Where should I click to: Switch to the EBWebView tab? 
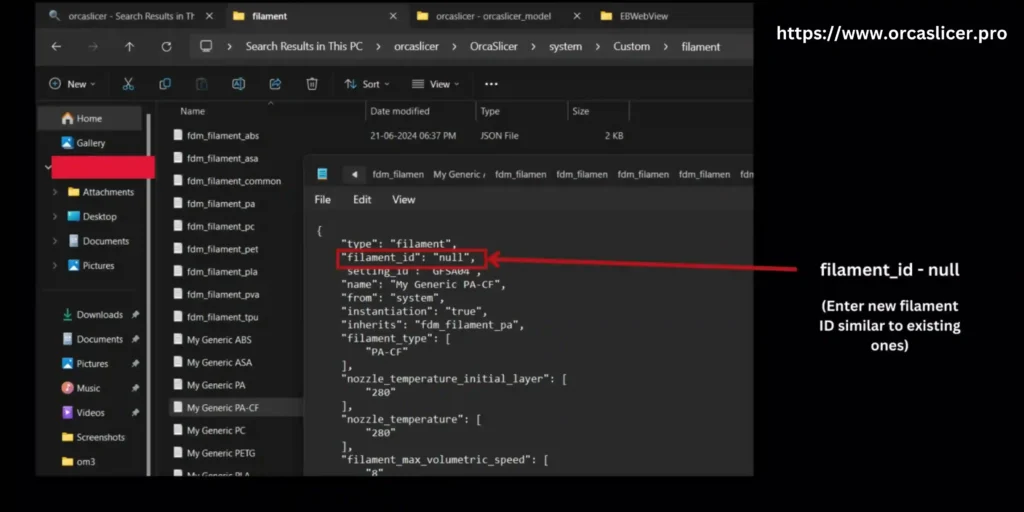tap(643, 16)
